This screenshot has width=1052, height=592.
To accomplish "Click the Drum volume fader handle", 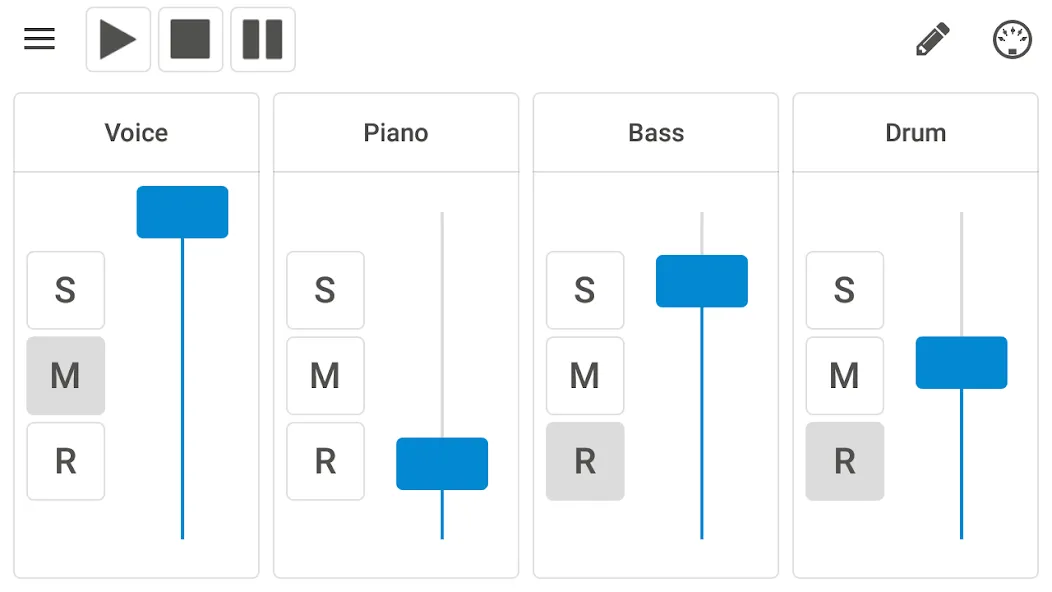I will pos(961,362).
